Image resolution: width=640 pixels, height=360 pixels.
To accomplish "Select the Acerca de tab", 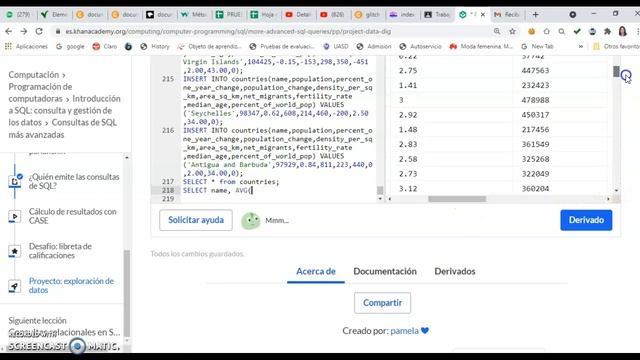I will (x=316, y=271).
